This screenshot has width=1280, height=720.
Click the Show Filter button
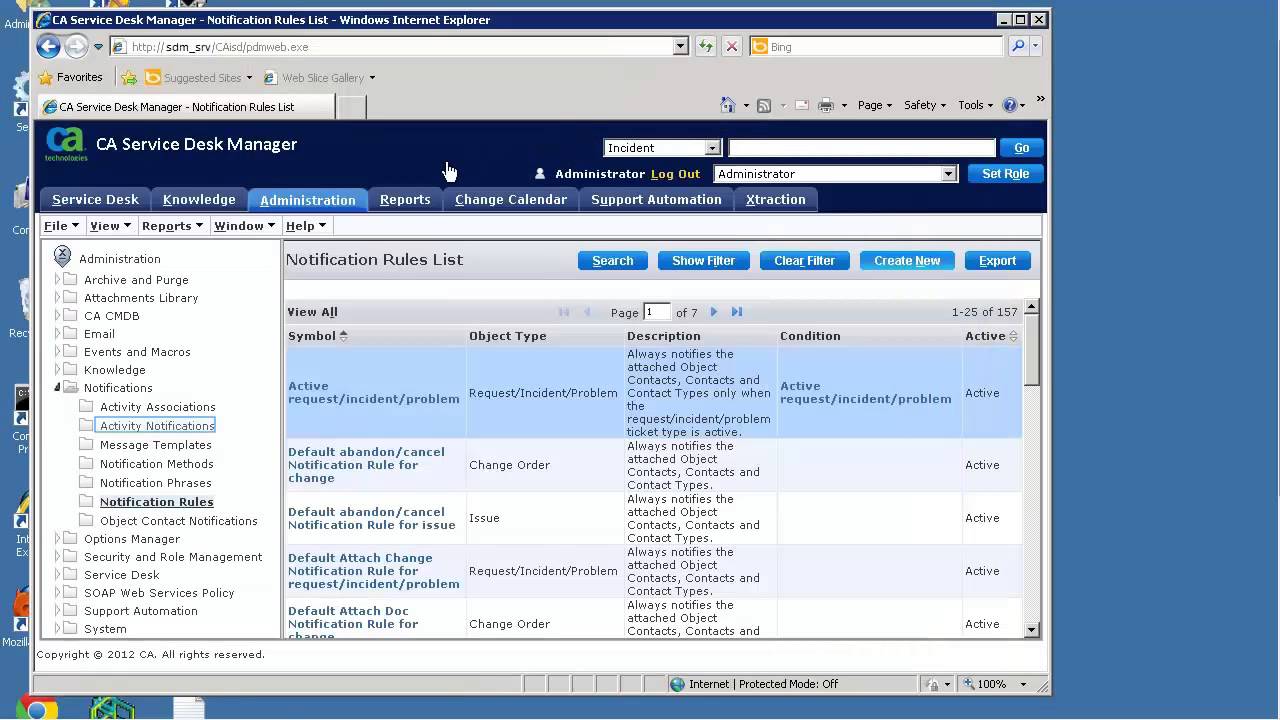pos(703,260)
